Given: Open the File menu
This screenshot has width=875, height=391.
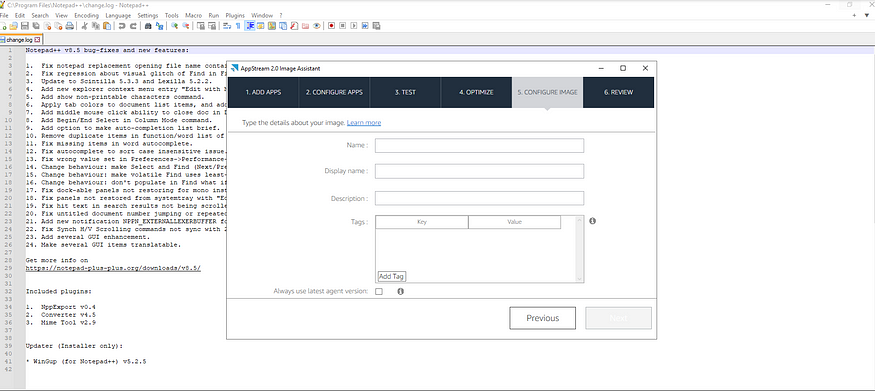Looking at the screenshot, I should [4, 16].
